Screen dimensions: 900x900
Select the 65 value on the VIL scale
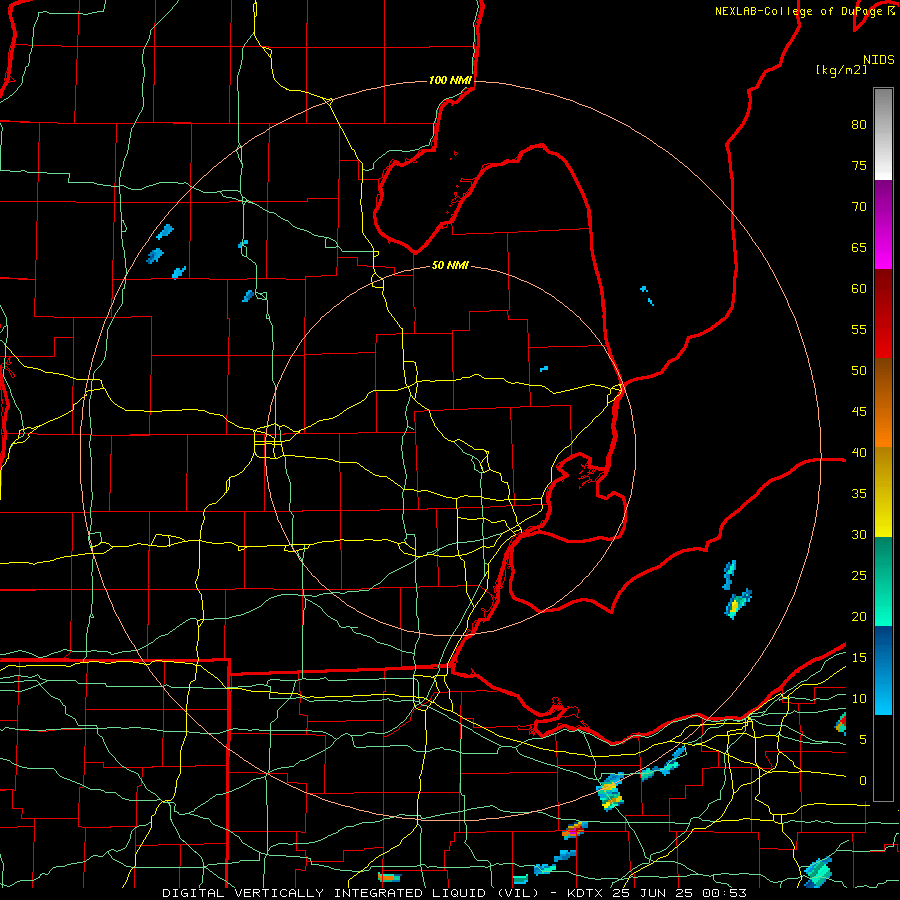pos(859,247)
